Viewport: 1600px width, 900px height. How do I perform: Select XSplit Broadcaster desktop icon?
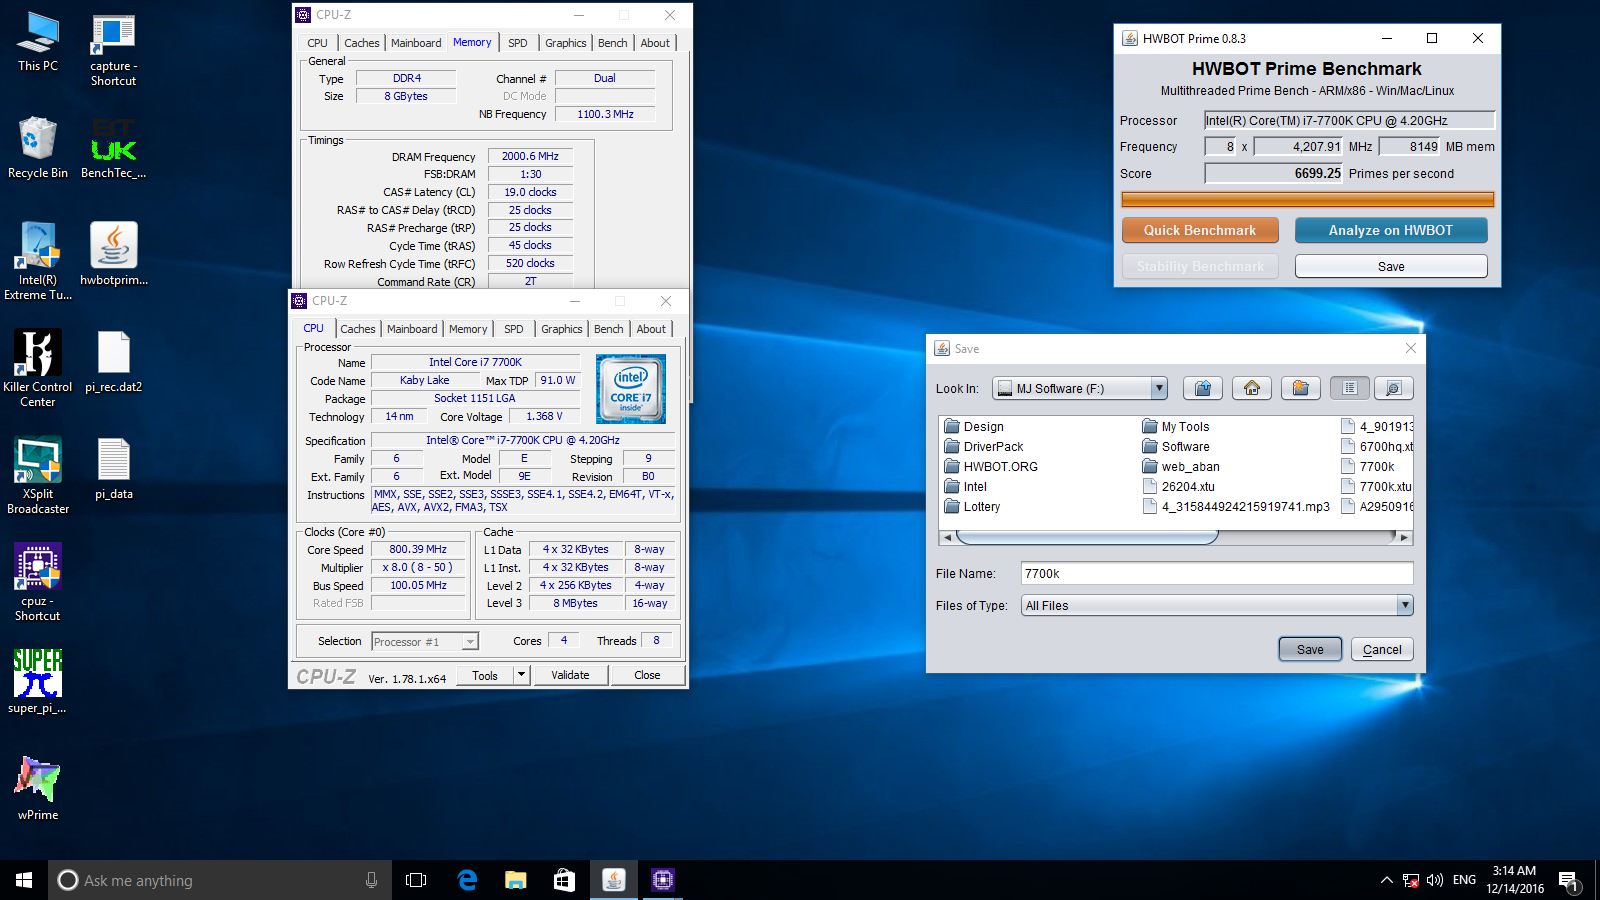tap(38, 475)
